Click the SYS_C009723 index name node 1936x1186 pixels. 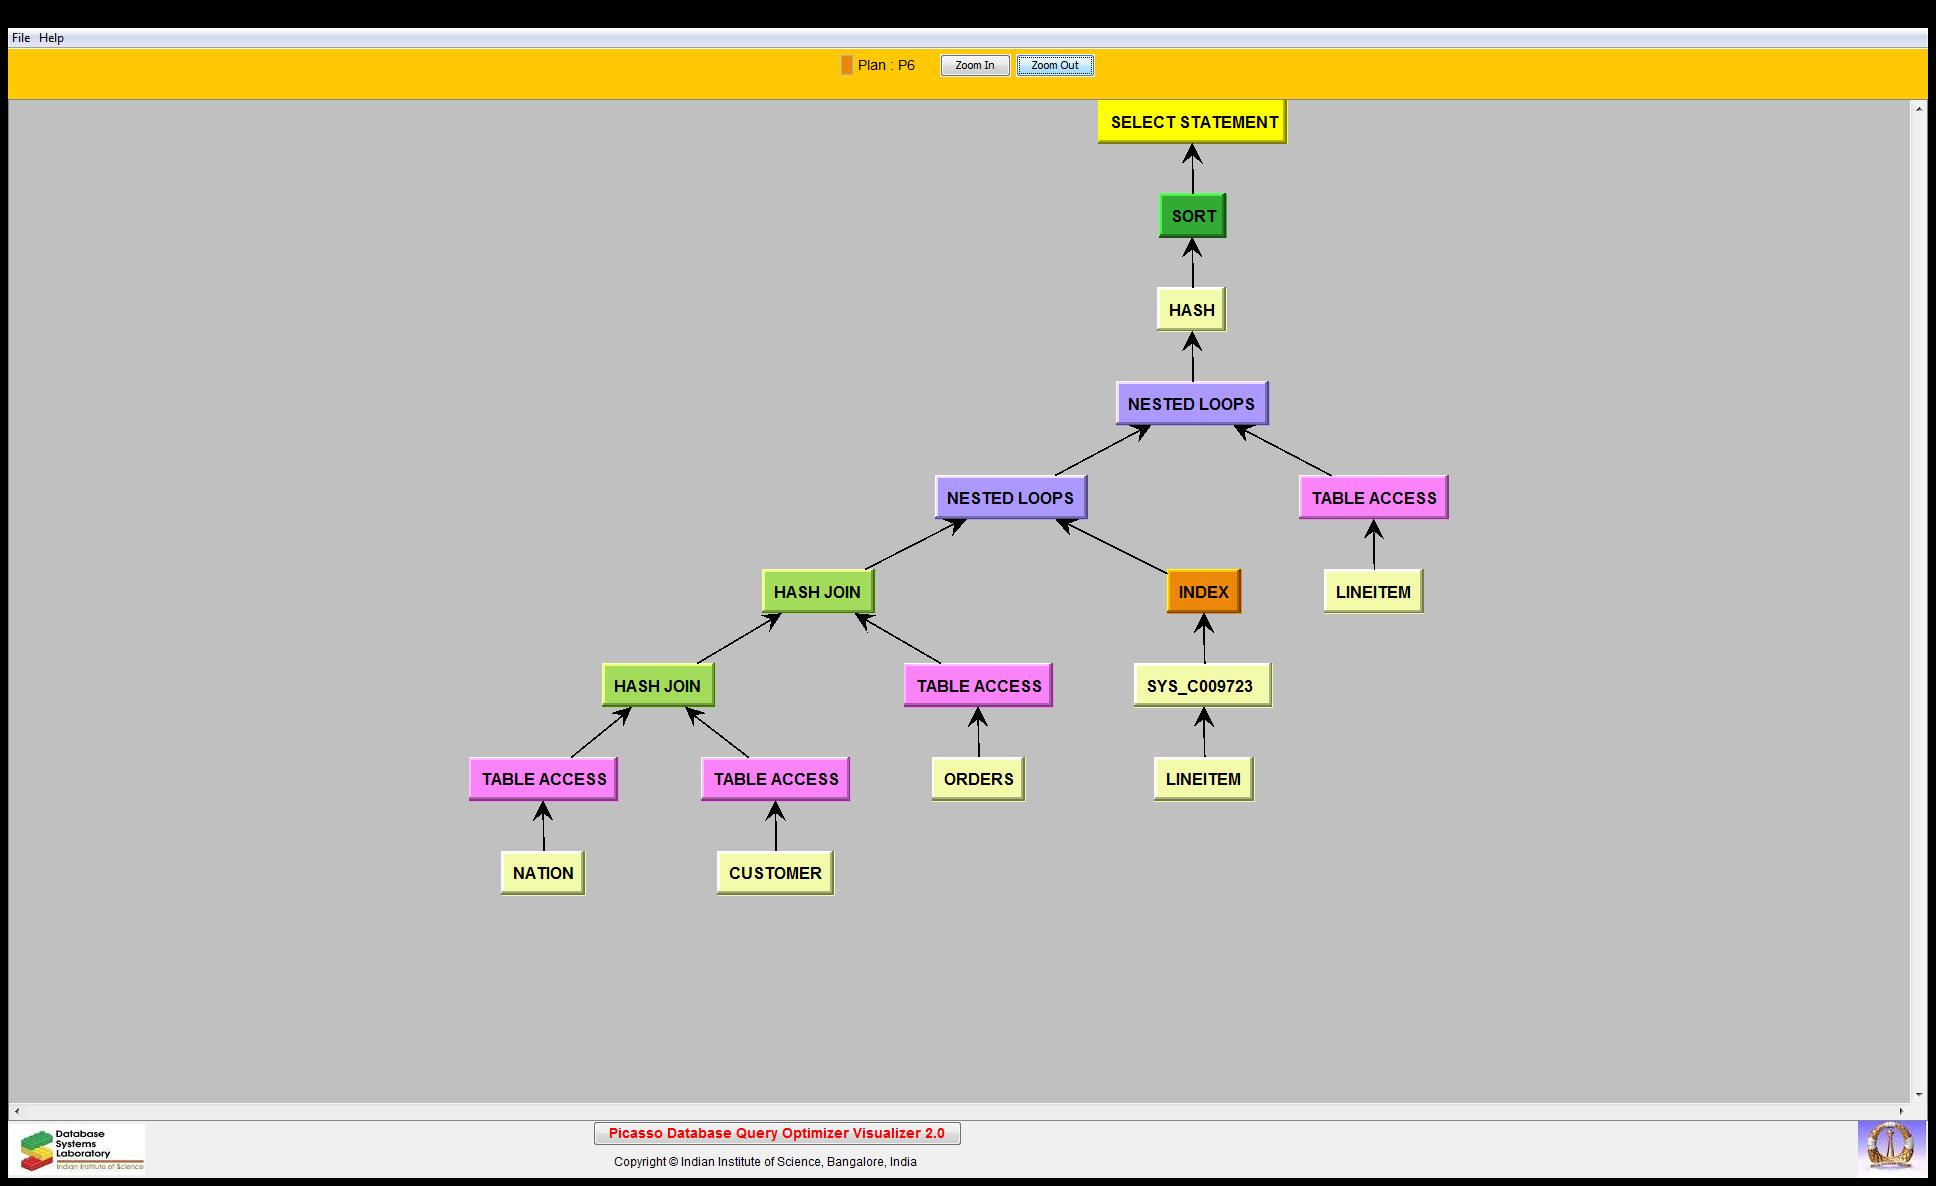tap(1201, 686)
